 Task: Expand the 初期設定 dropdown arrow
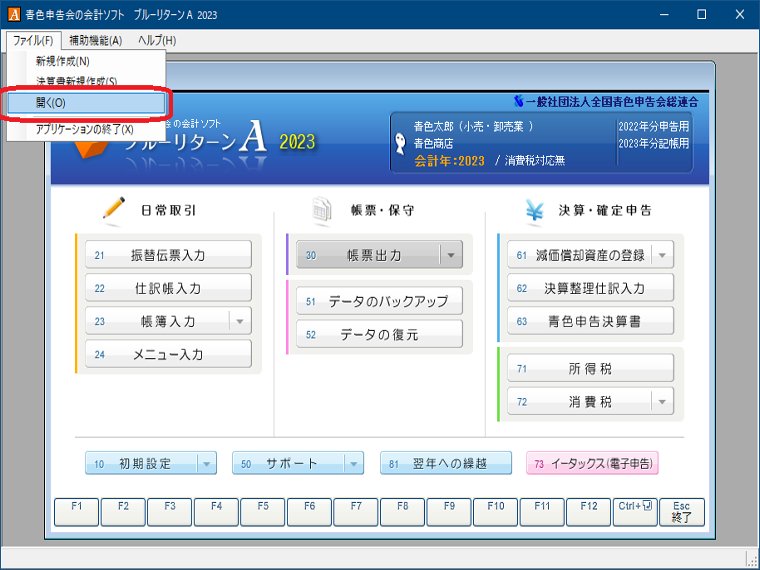207,463
